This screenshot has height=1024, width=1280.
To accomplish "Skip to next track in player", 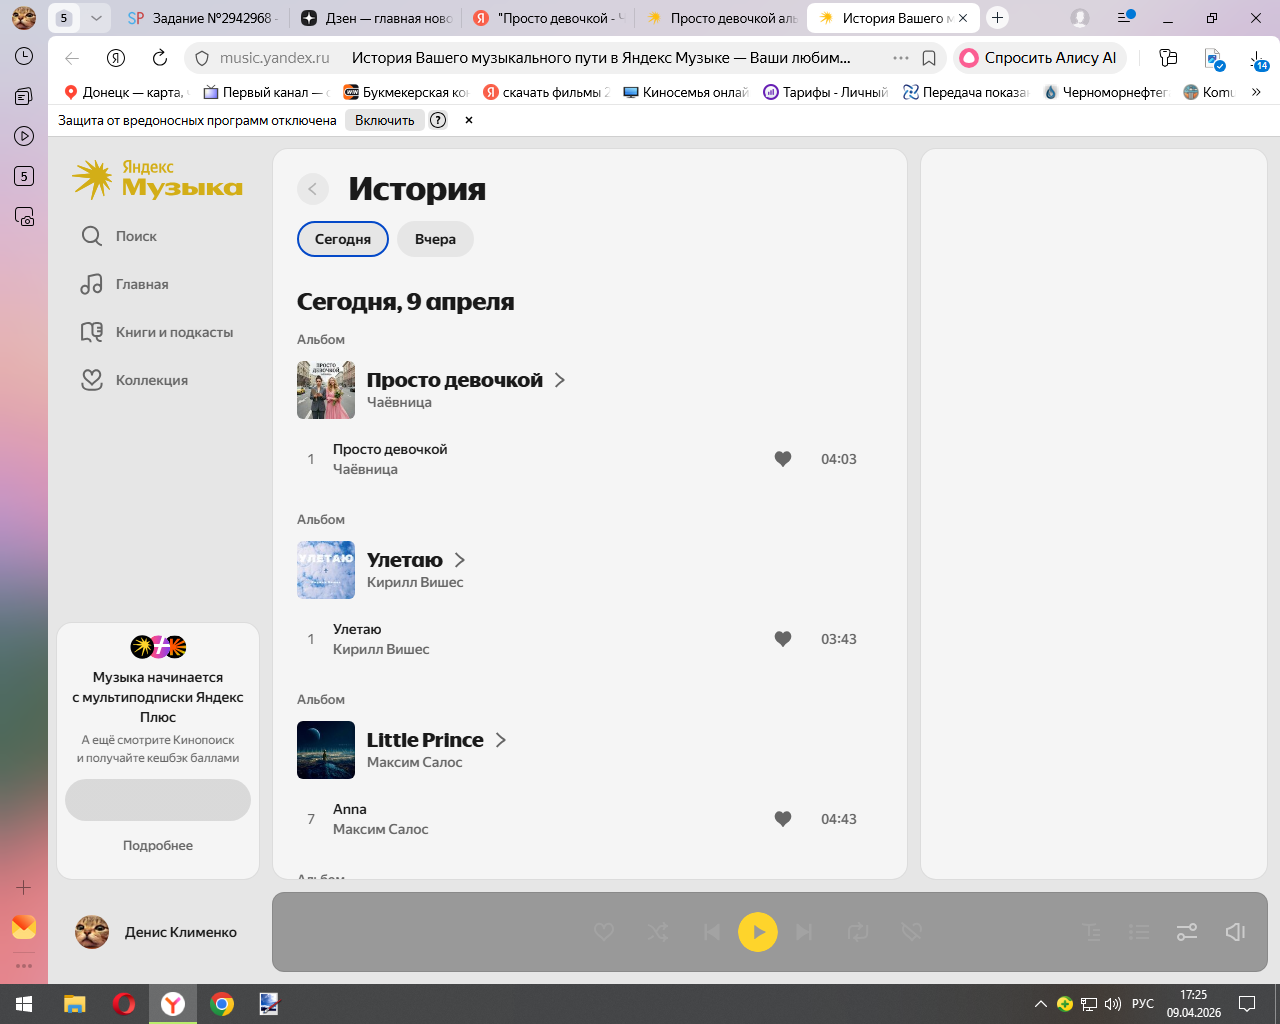I will click(x=804, y=932).
